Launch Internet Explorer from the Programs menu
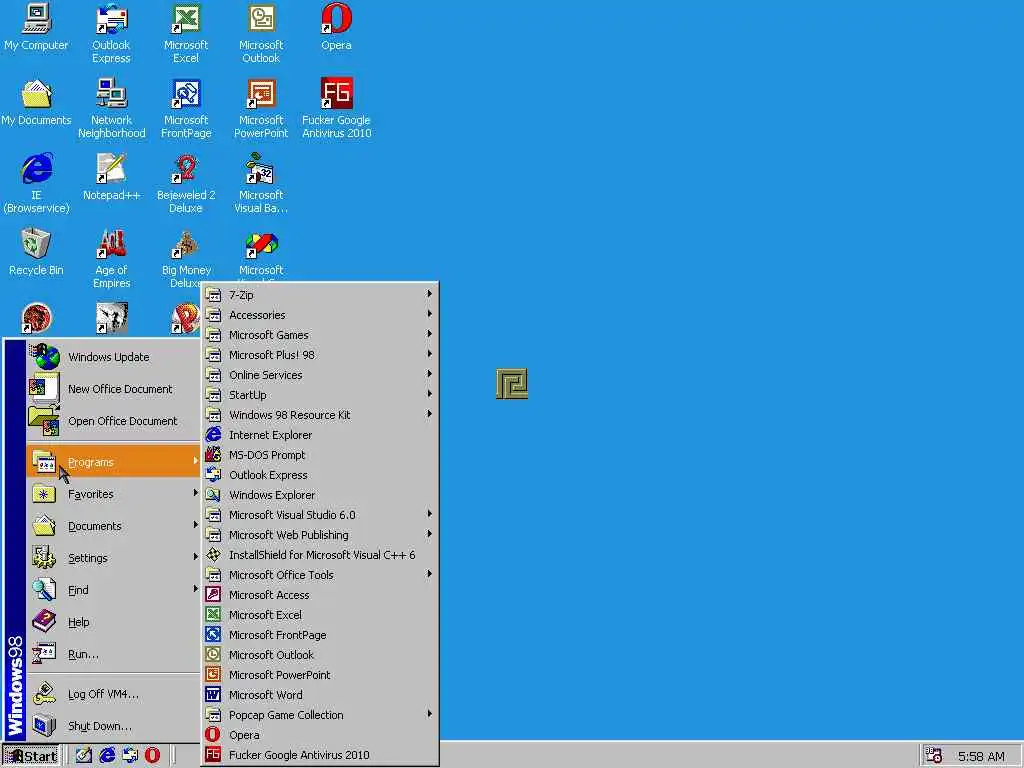 coord(320,435)
